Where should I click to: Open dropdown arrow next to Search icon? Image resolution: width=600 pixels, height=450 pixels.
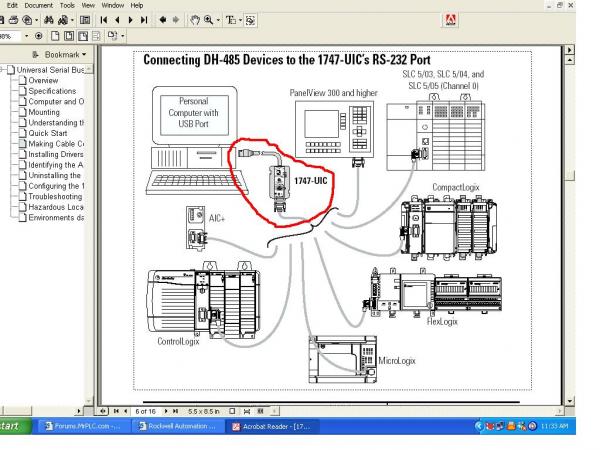(72, 20)
